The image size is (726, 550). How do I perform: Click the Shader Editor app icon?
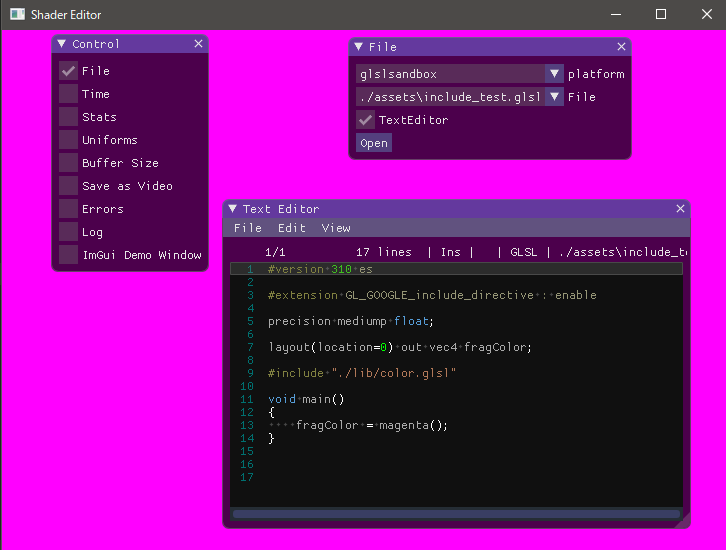coord(17,14)
